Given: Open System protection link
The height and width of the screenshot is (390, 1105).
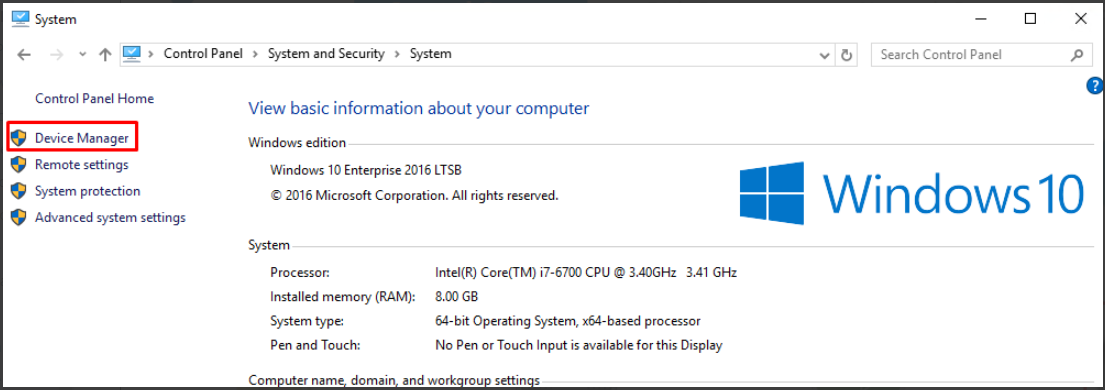Looking at the screenshot, I should click(87, 191).
